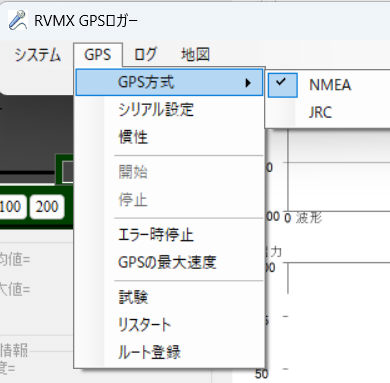Viewport: 390px width, 383px height.
Task: Click the 100 scale button
Action: [x=12, y=207]
